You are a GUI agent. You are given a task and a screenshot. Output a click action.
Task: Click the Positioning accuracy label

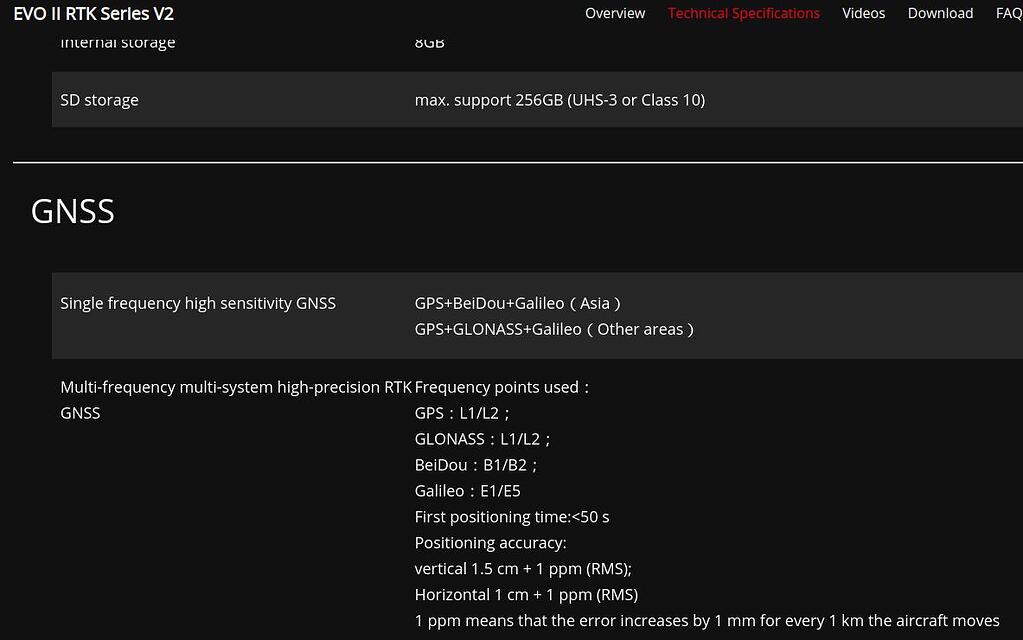tap(489, 542)
